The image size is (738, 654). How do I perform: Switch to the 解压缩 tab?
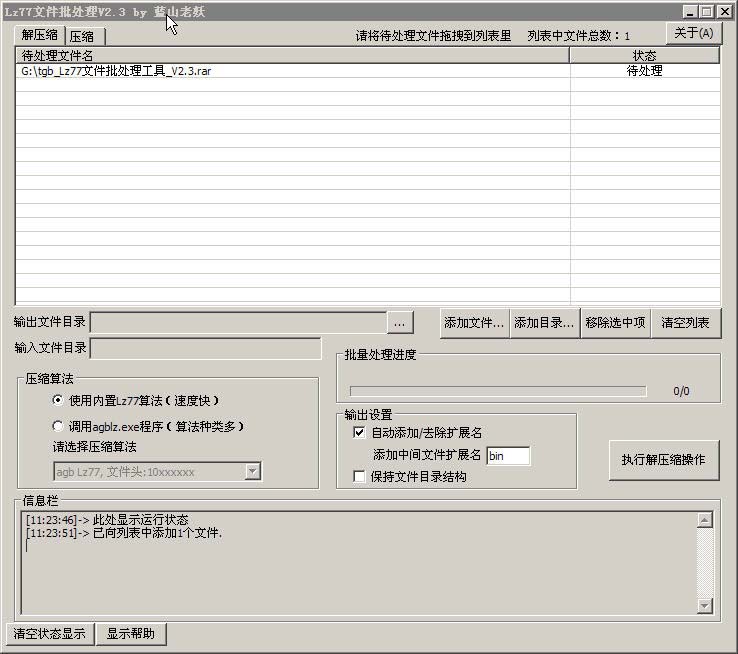[x=40, y=35]
